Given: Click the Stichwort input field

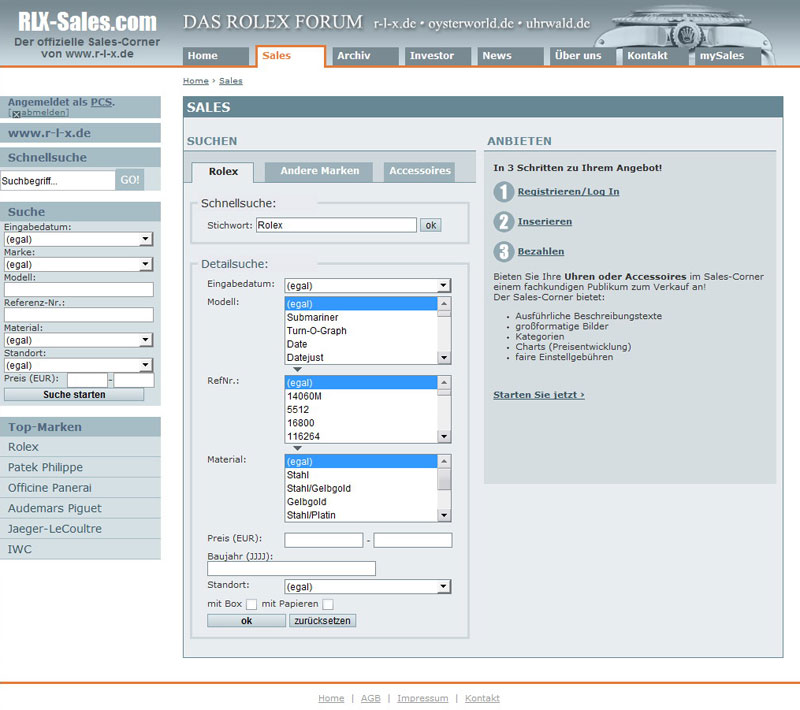Looking at the screenshot, I should coord(336,225).
